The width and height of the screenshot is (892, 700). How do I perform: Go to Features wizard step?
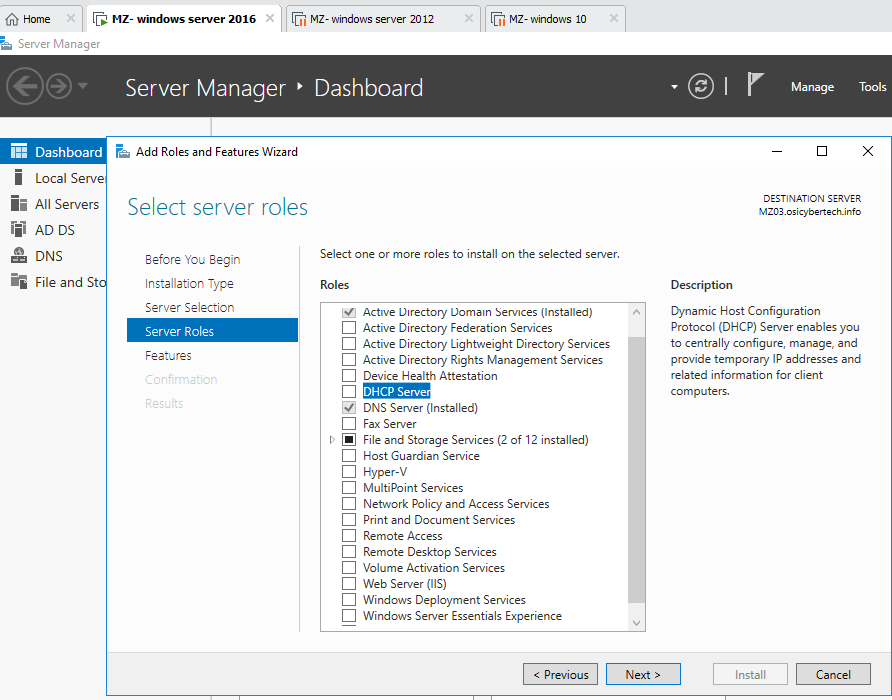168,355
